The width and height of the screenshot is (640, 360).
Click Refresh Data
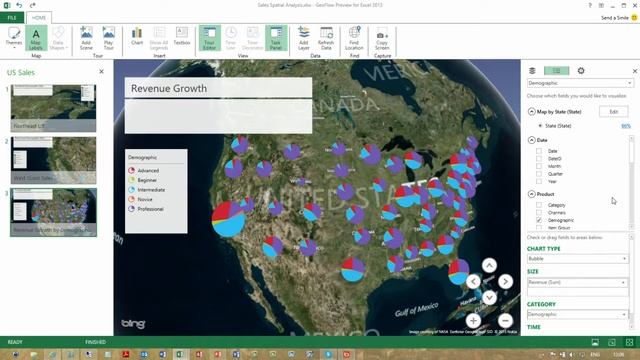[326, 38]
